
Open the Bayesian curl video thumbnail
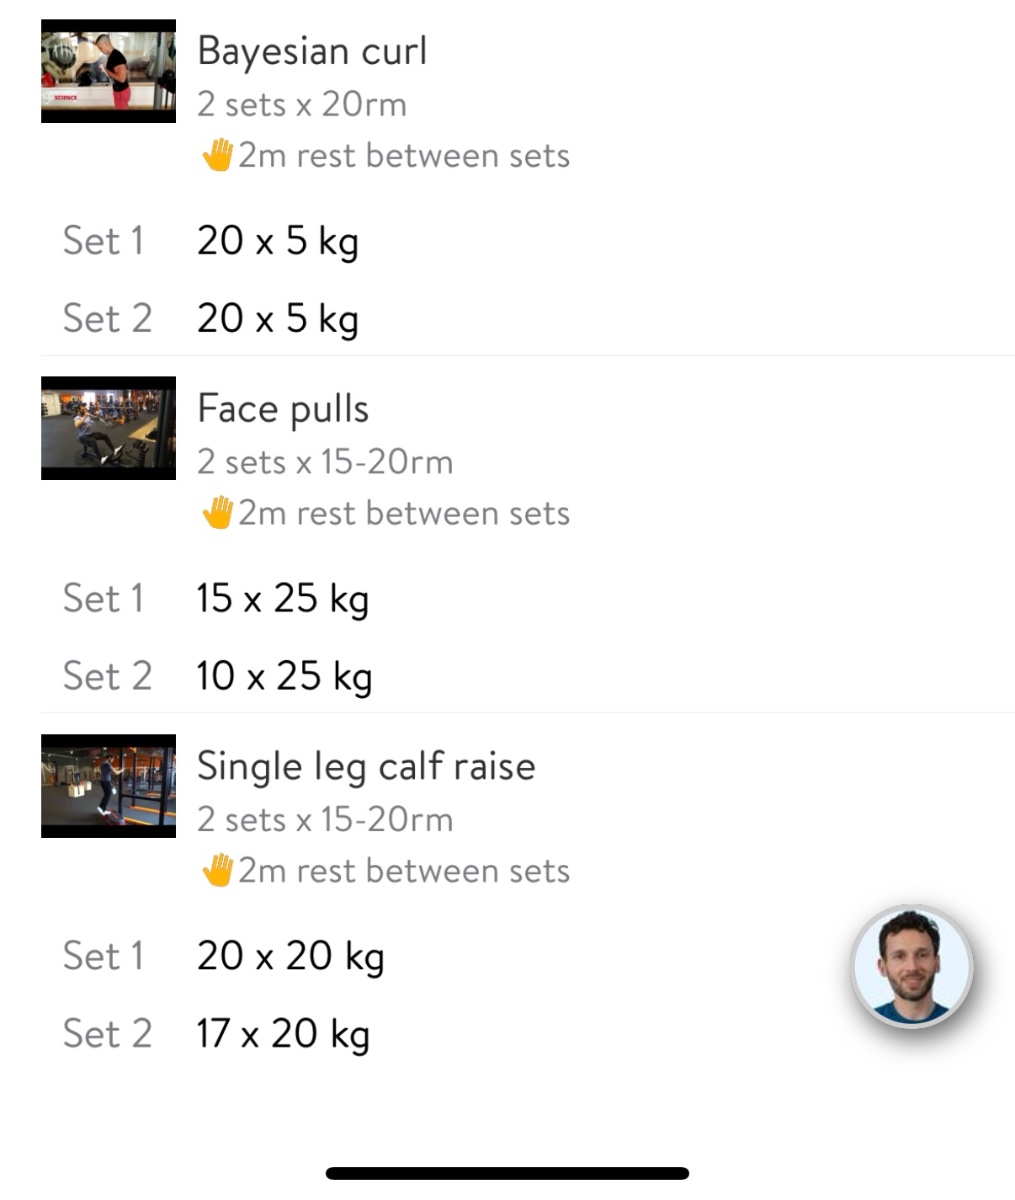click(x=108, y=72)
